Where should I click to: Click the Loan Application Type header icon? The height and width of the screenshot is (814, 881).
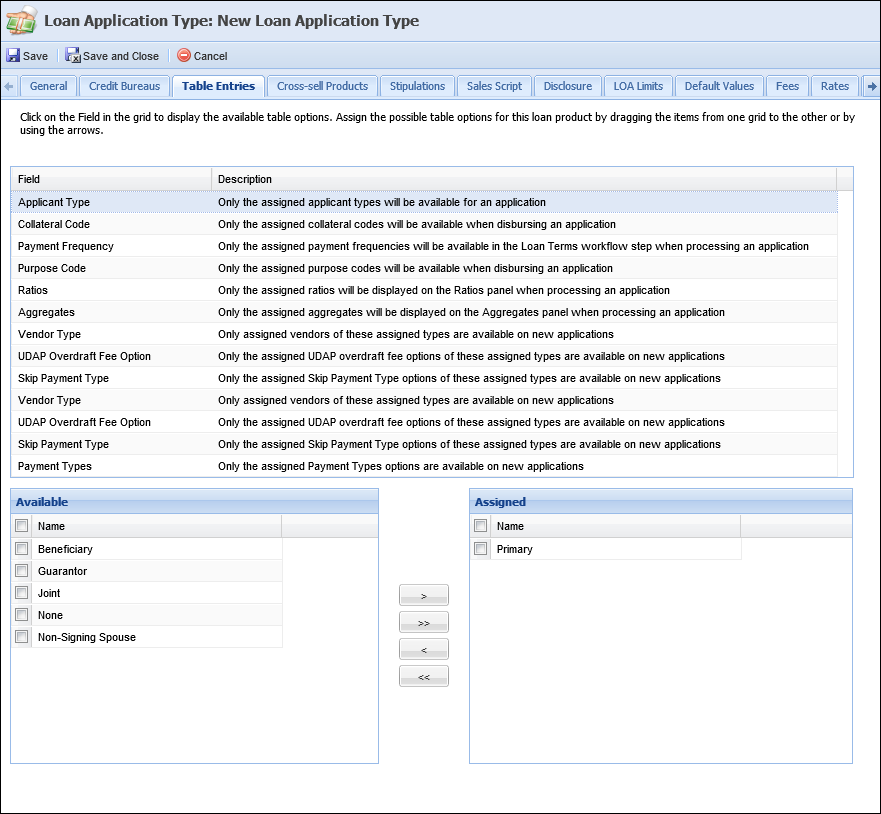[x=21, y=21]
